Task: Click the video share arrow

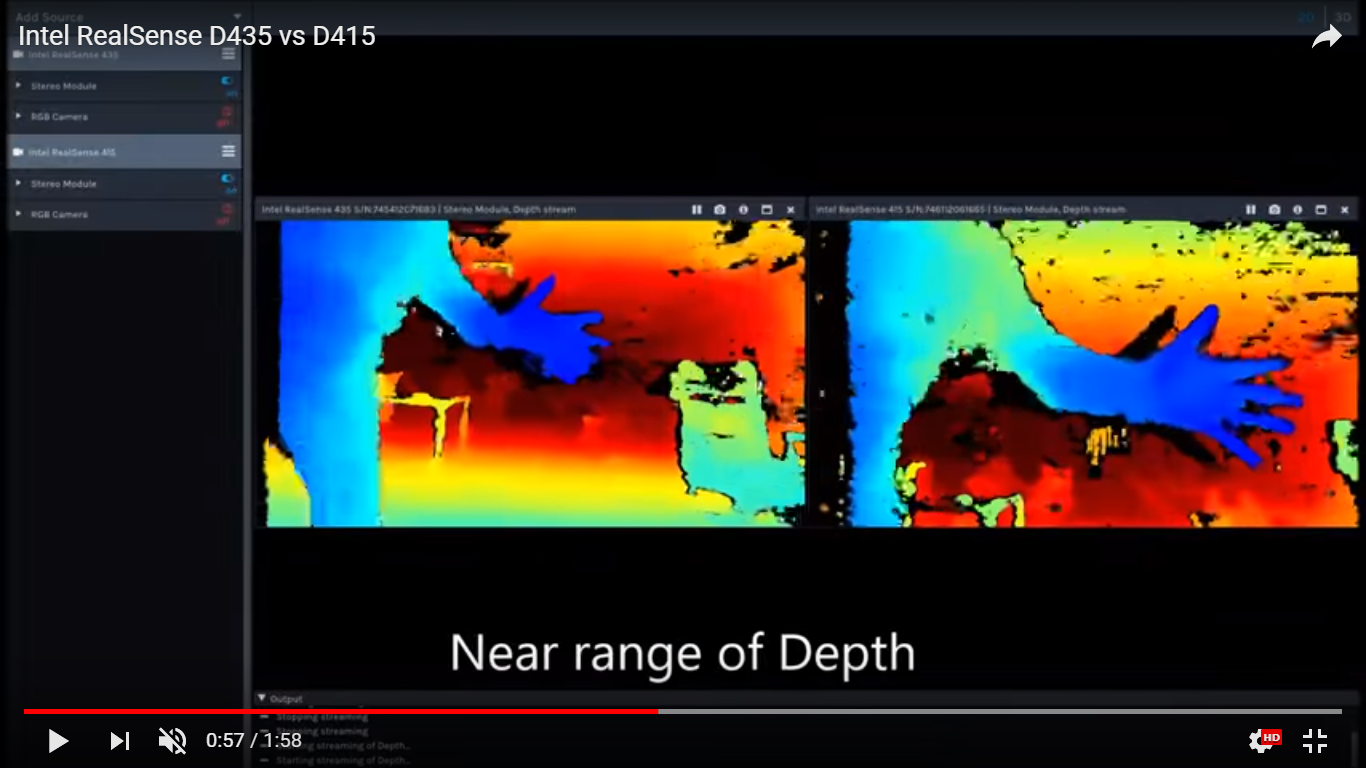Action: [x=1327, y=34]
